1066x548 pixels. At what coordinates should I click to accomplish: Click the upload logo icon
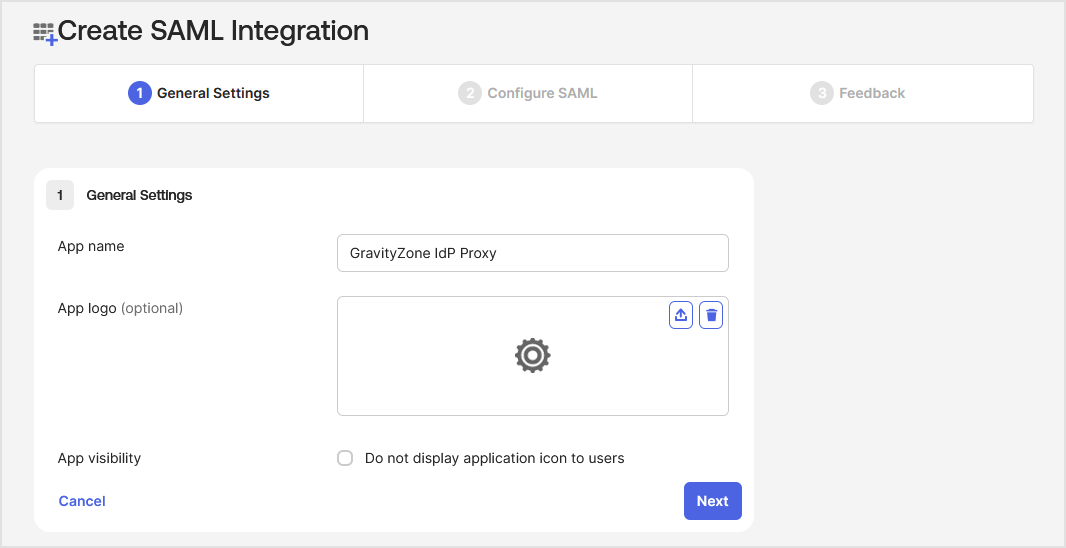coord(681,315)
